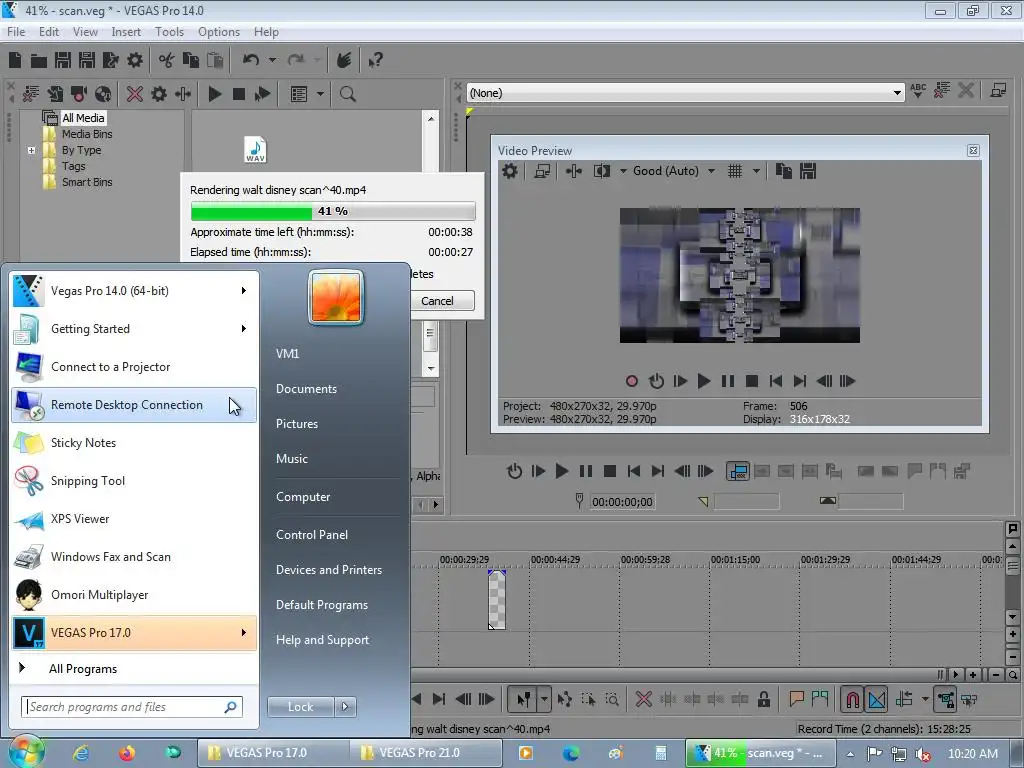Search media with the magnifier icon
Screen dimensions: 1024x768
[x=347, y=94]
